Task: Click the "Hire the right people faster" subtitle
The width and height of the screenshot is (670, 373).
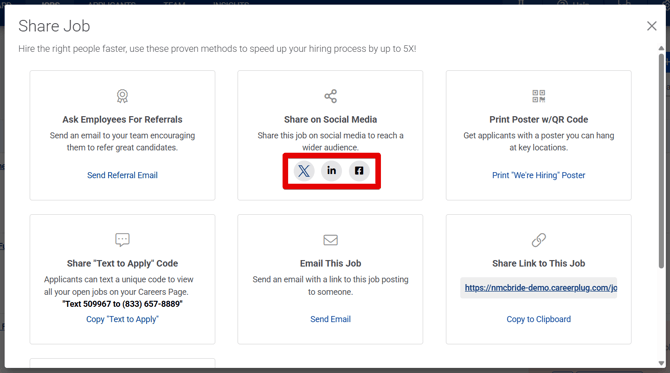Action: pyautogui.click(x=217, y=49)
